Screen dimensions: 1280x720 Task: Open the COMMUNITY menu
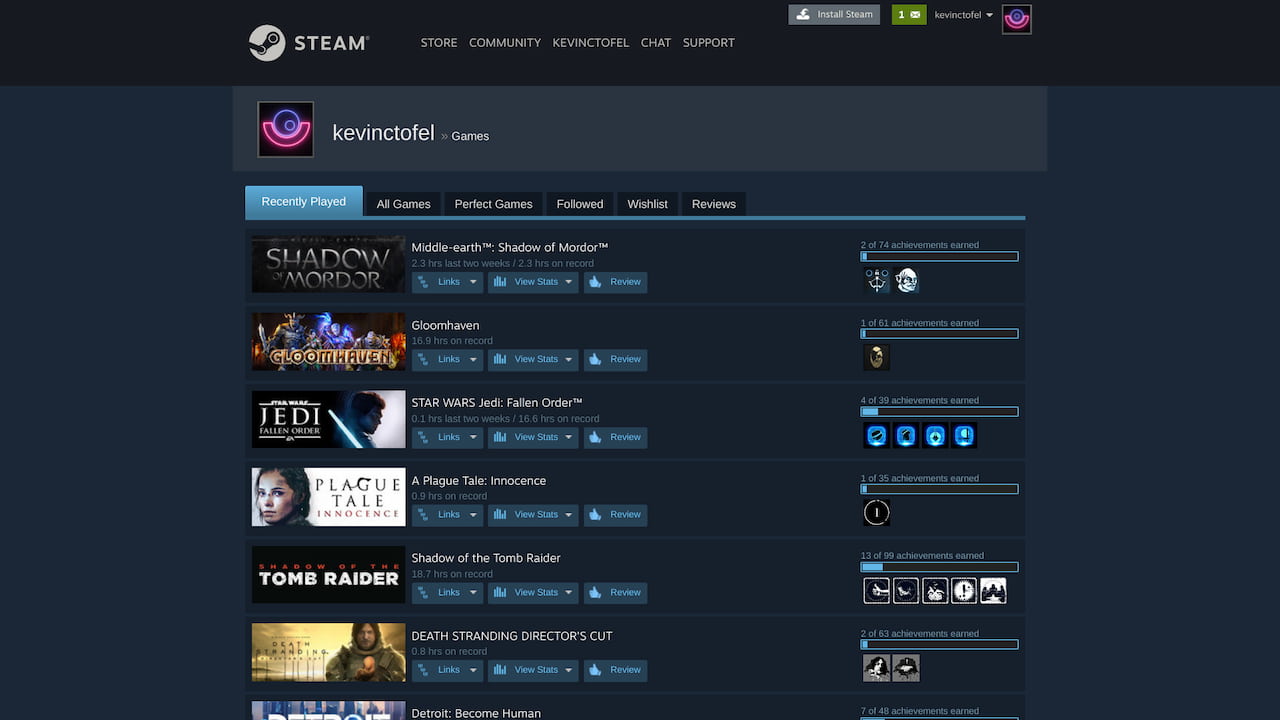coord(505,43)
